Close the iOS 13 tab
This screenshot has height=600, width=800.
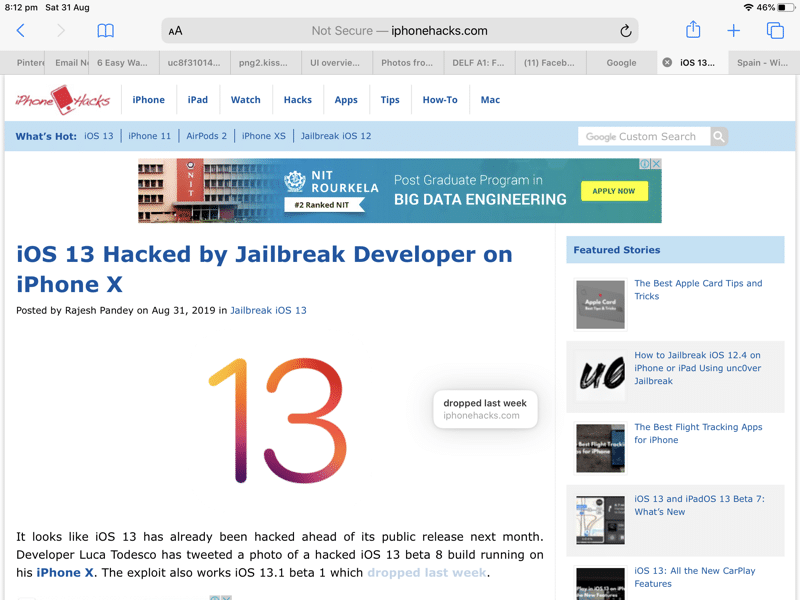point(667,63)
